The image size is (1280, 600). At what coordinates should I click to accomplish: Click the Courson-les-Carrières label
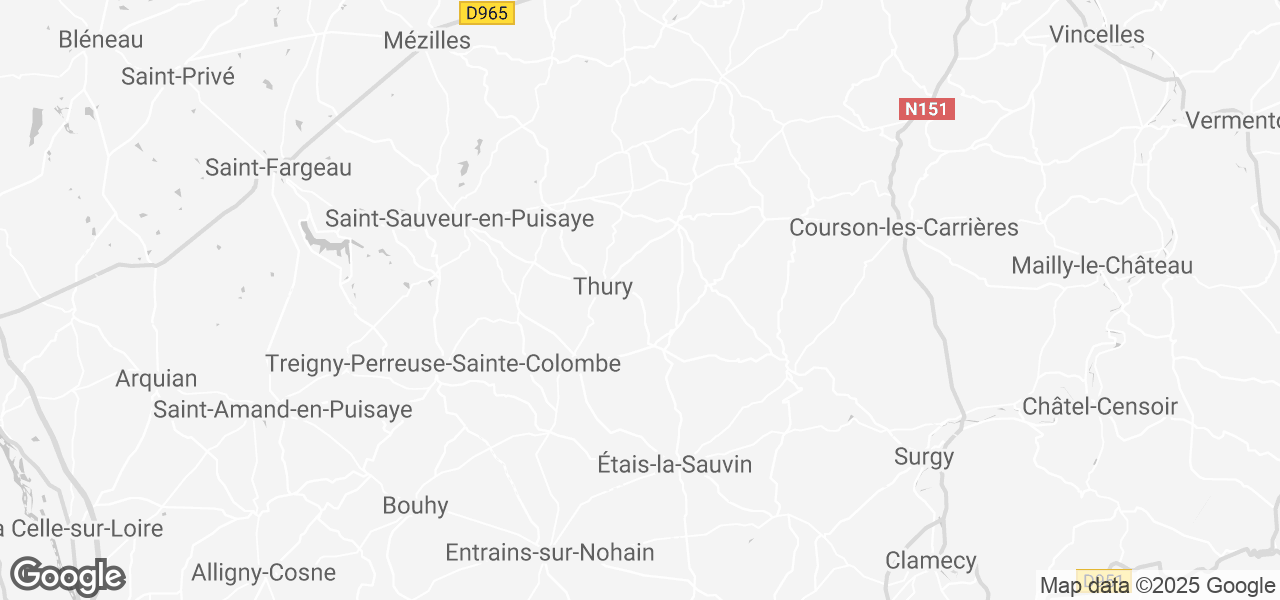coord(904,228)
